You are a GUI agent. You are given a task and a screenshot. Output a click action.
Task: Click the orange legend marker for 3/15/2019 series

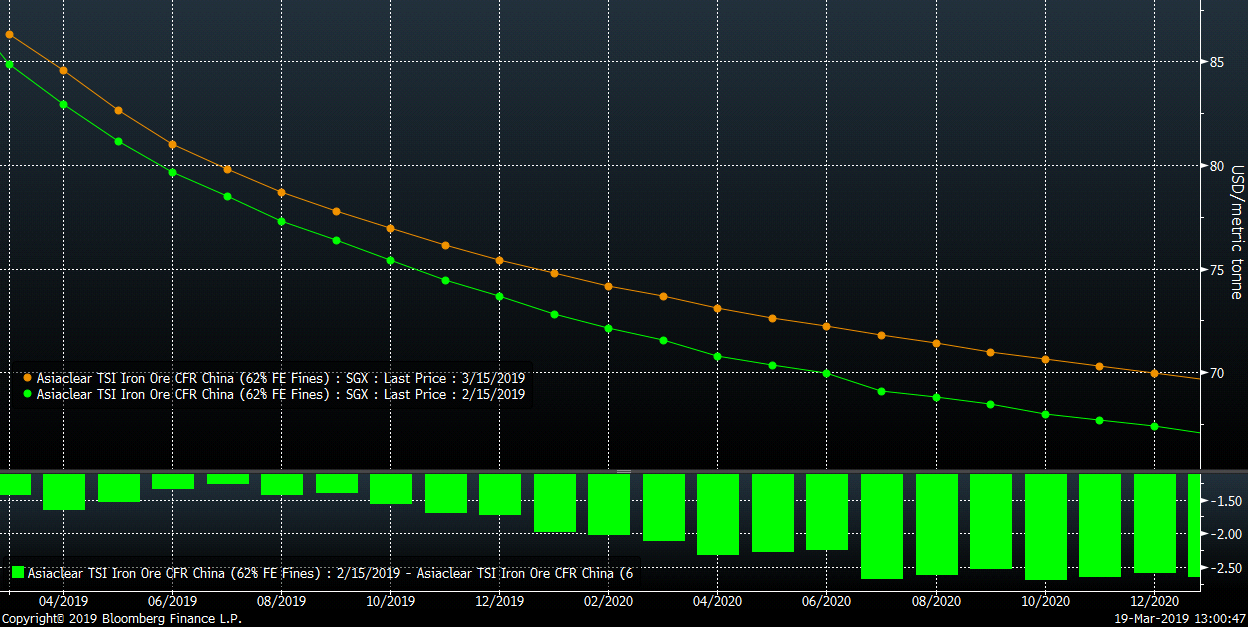pos(27,379)
